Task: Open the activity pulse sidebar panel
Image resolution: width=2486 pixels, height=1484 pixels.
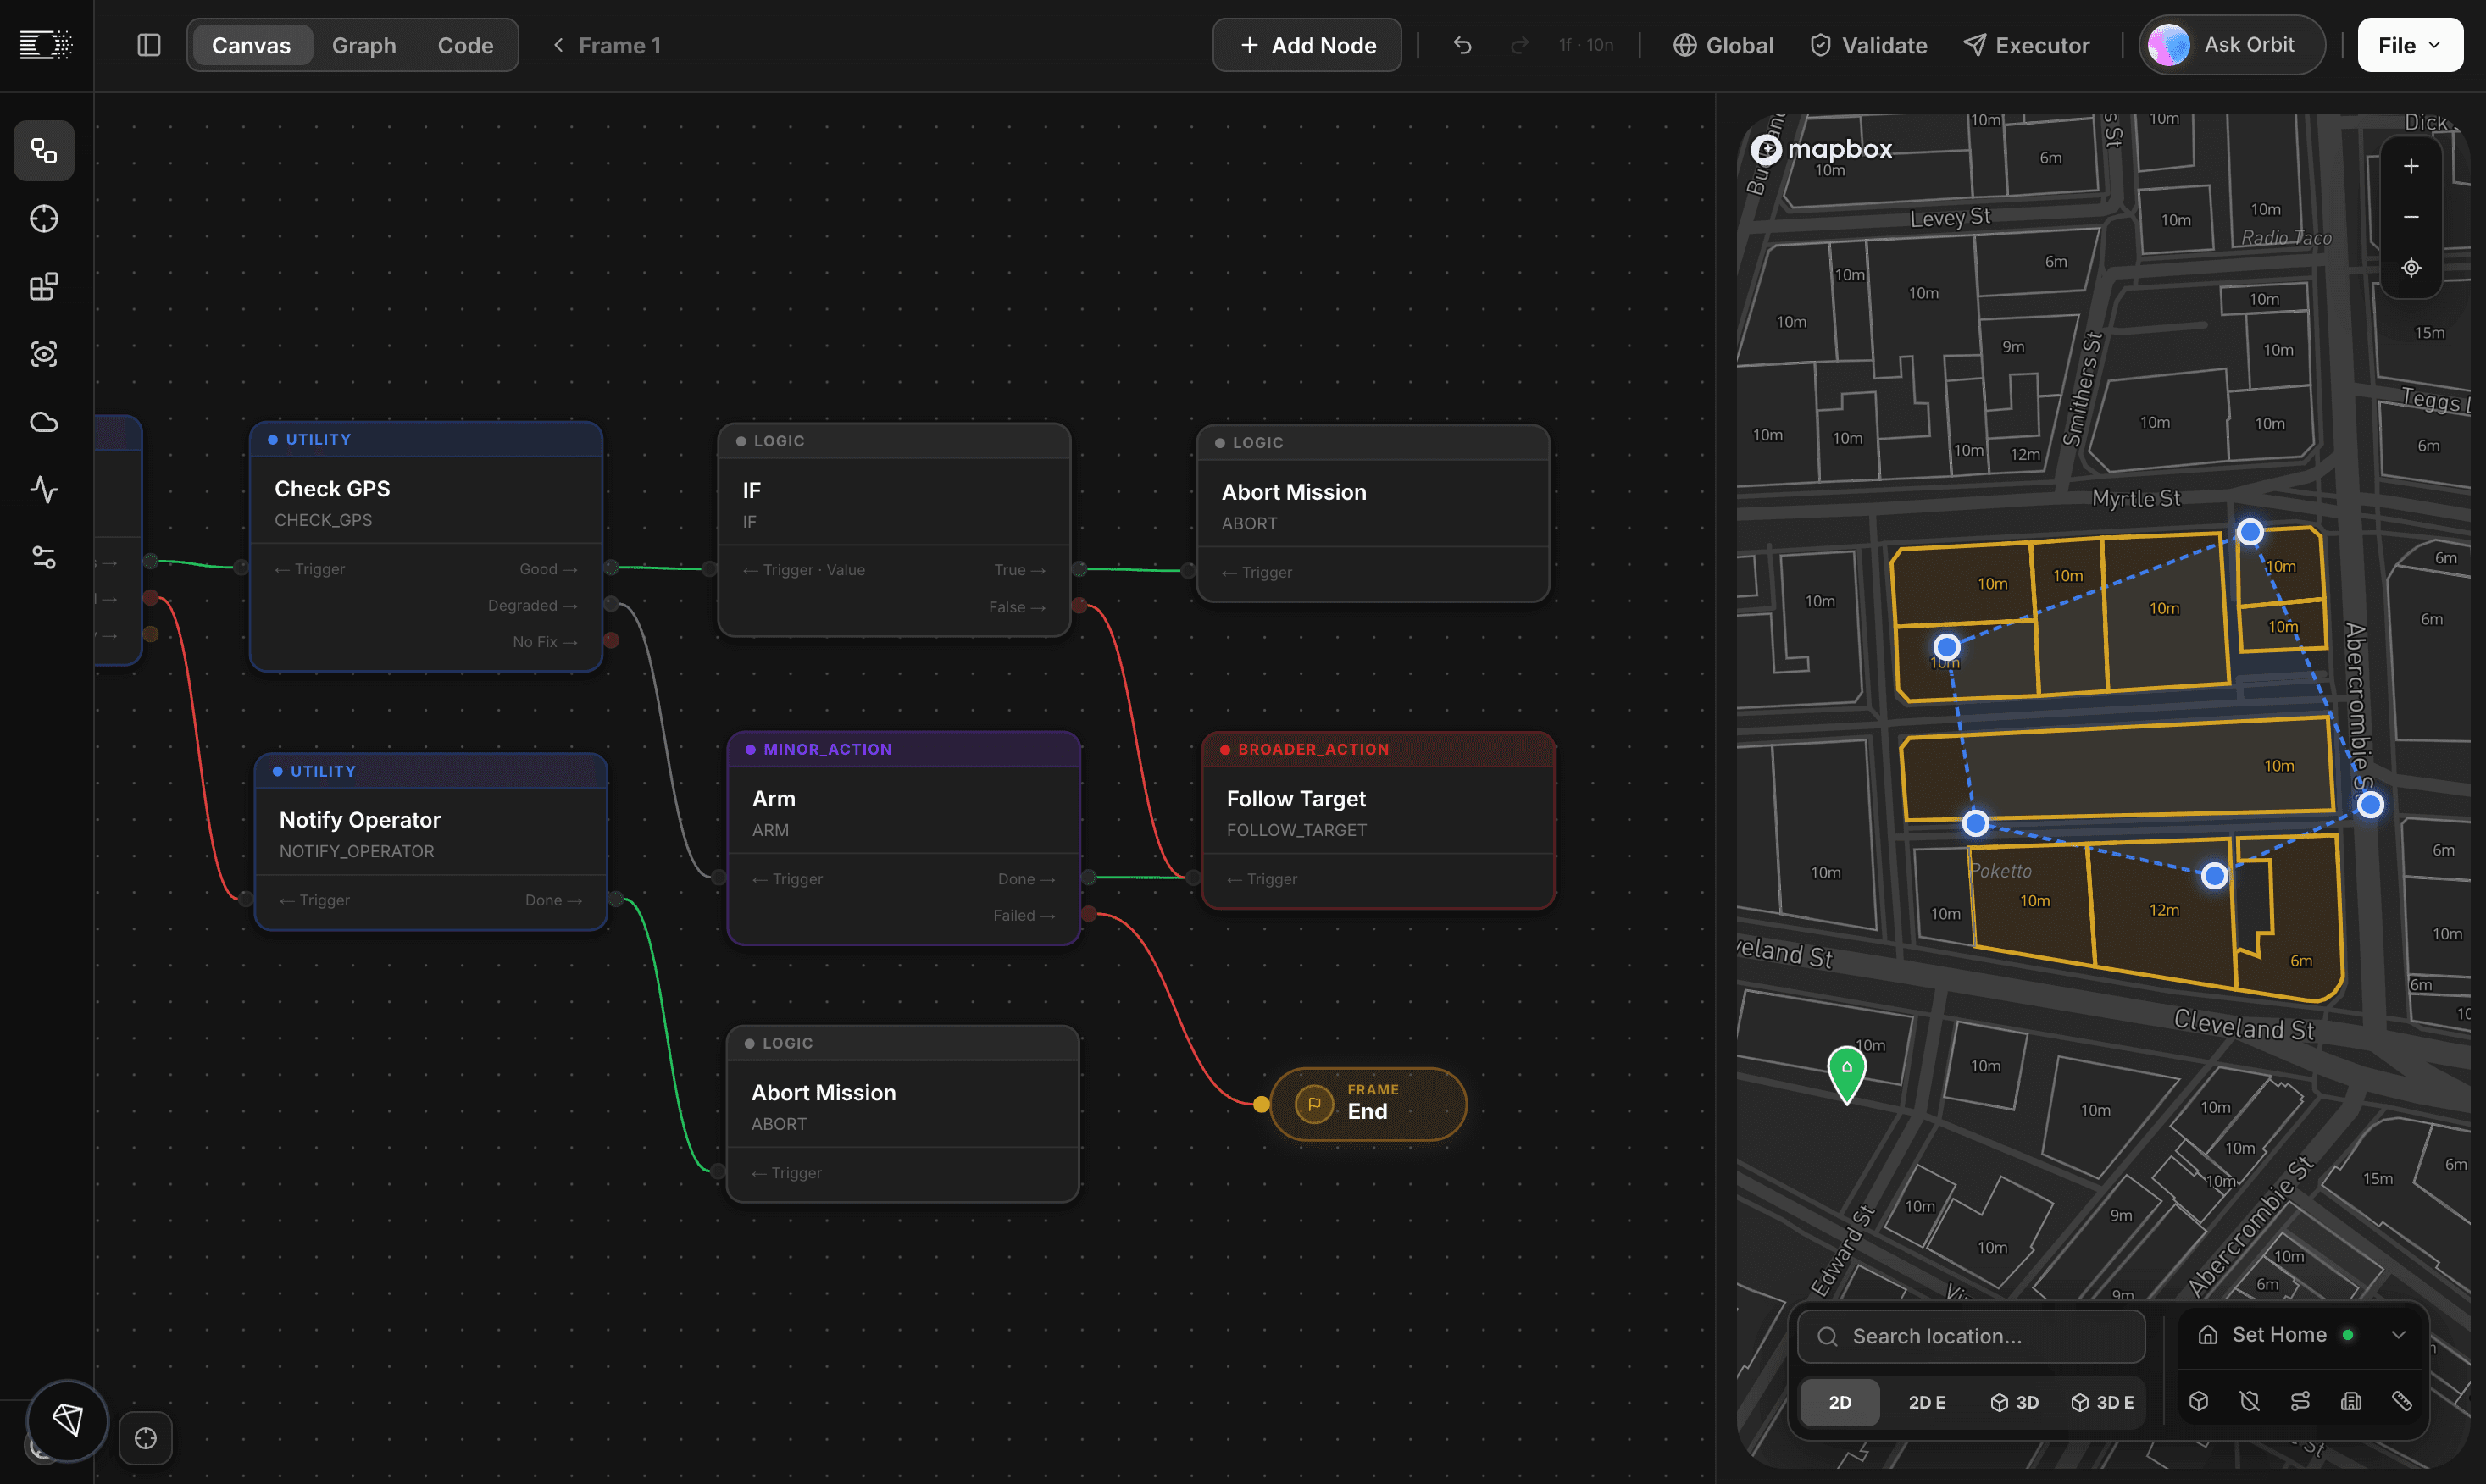Action: [x=44, y=489]
